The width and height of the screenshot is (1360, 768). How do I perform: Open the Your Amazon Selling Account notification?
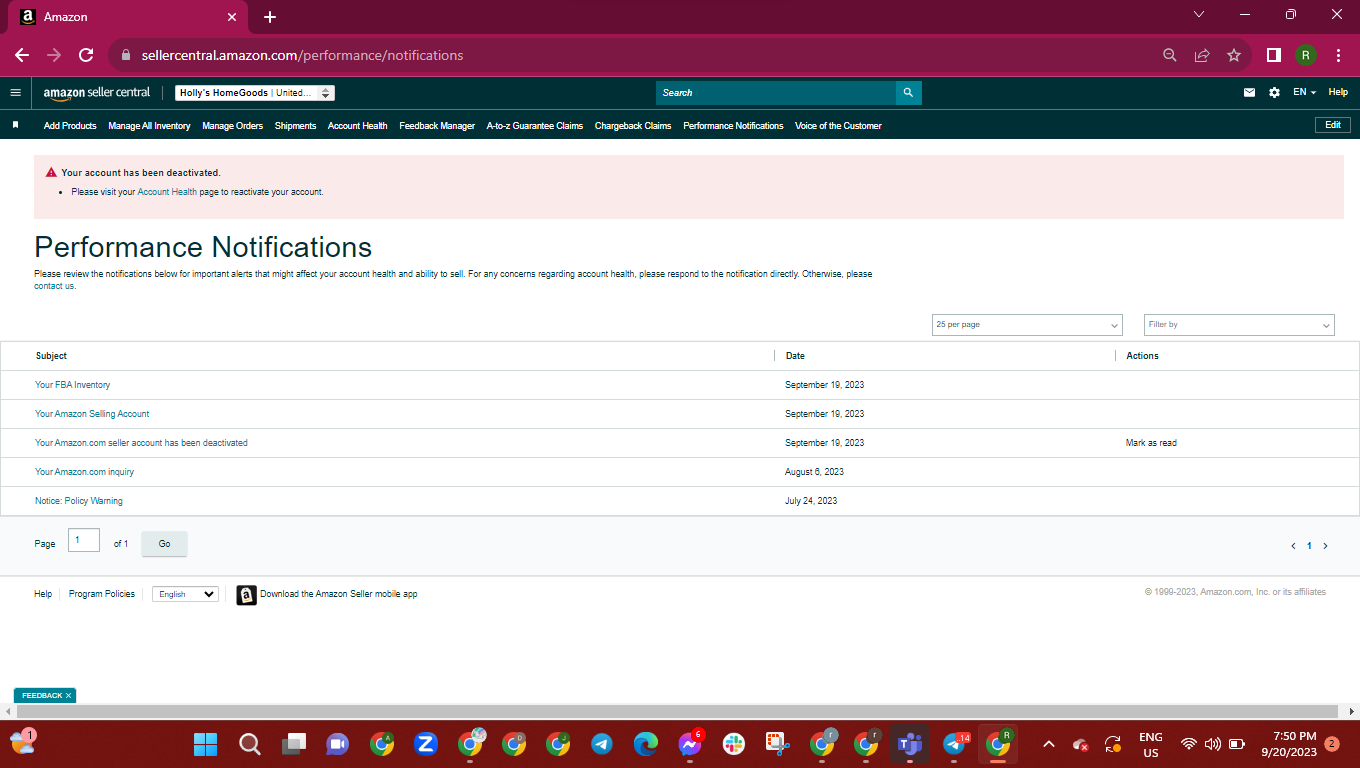tap(92, 414)
